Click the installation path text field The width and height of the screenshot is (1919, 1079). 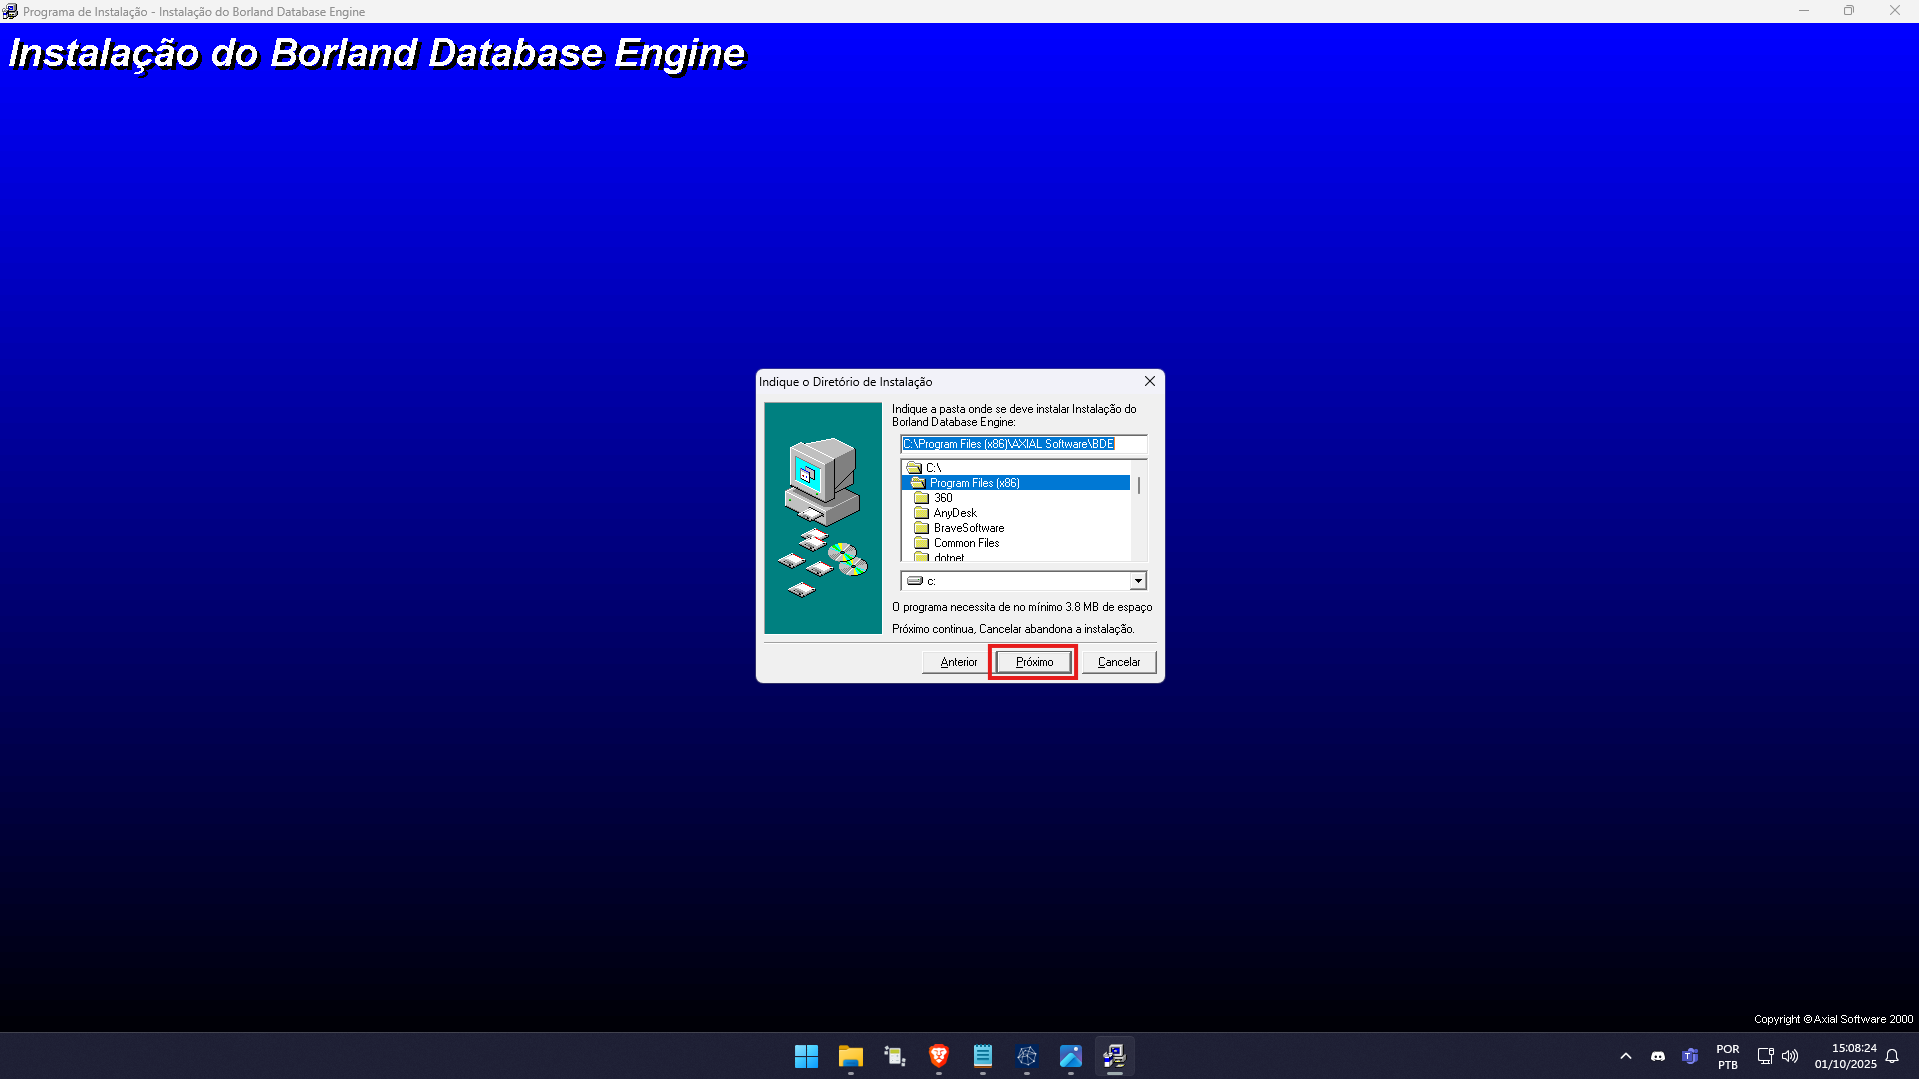coord(1022,444)
